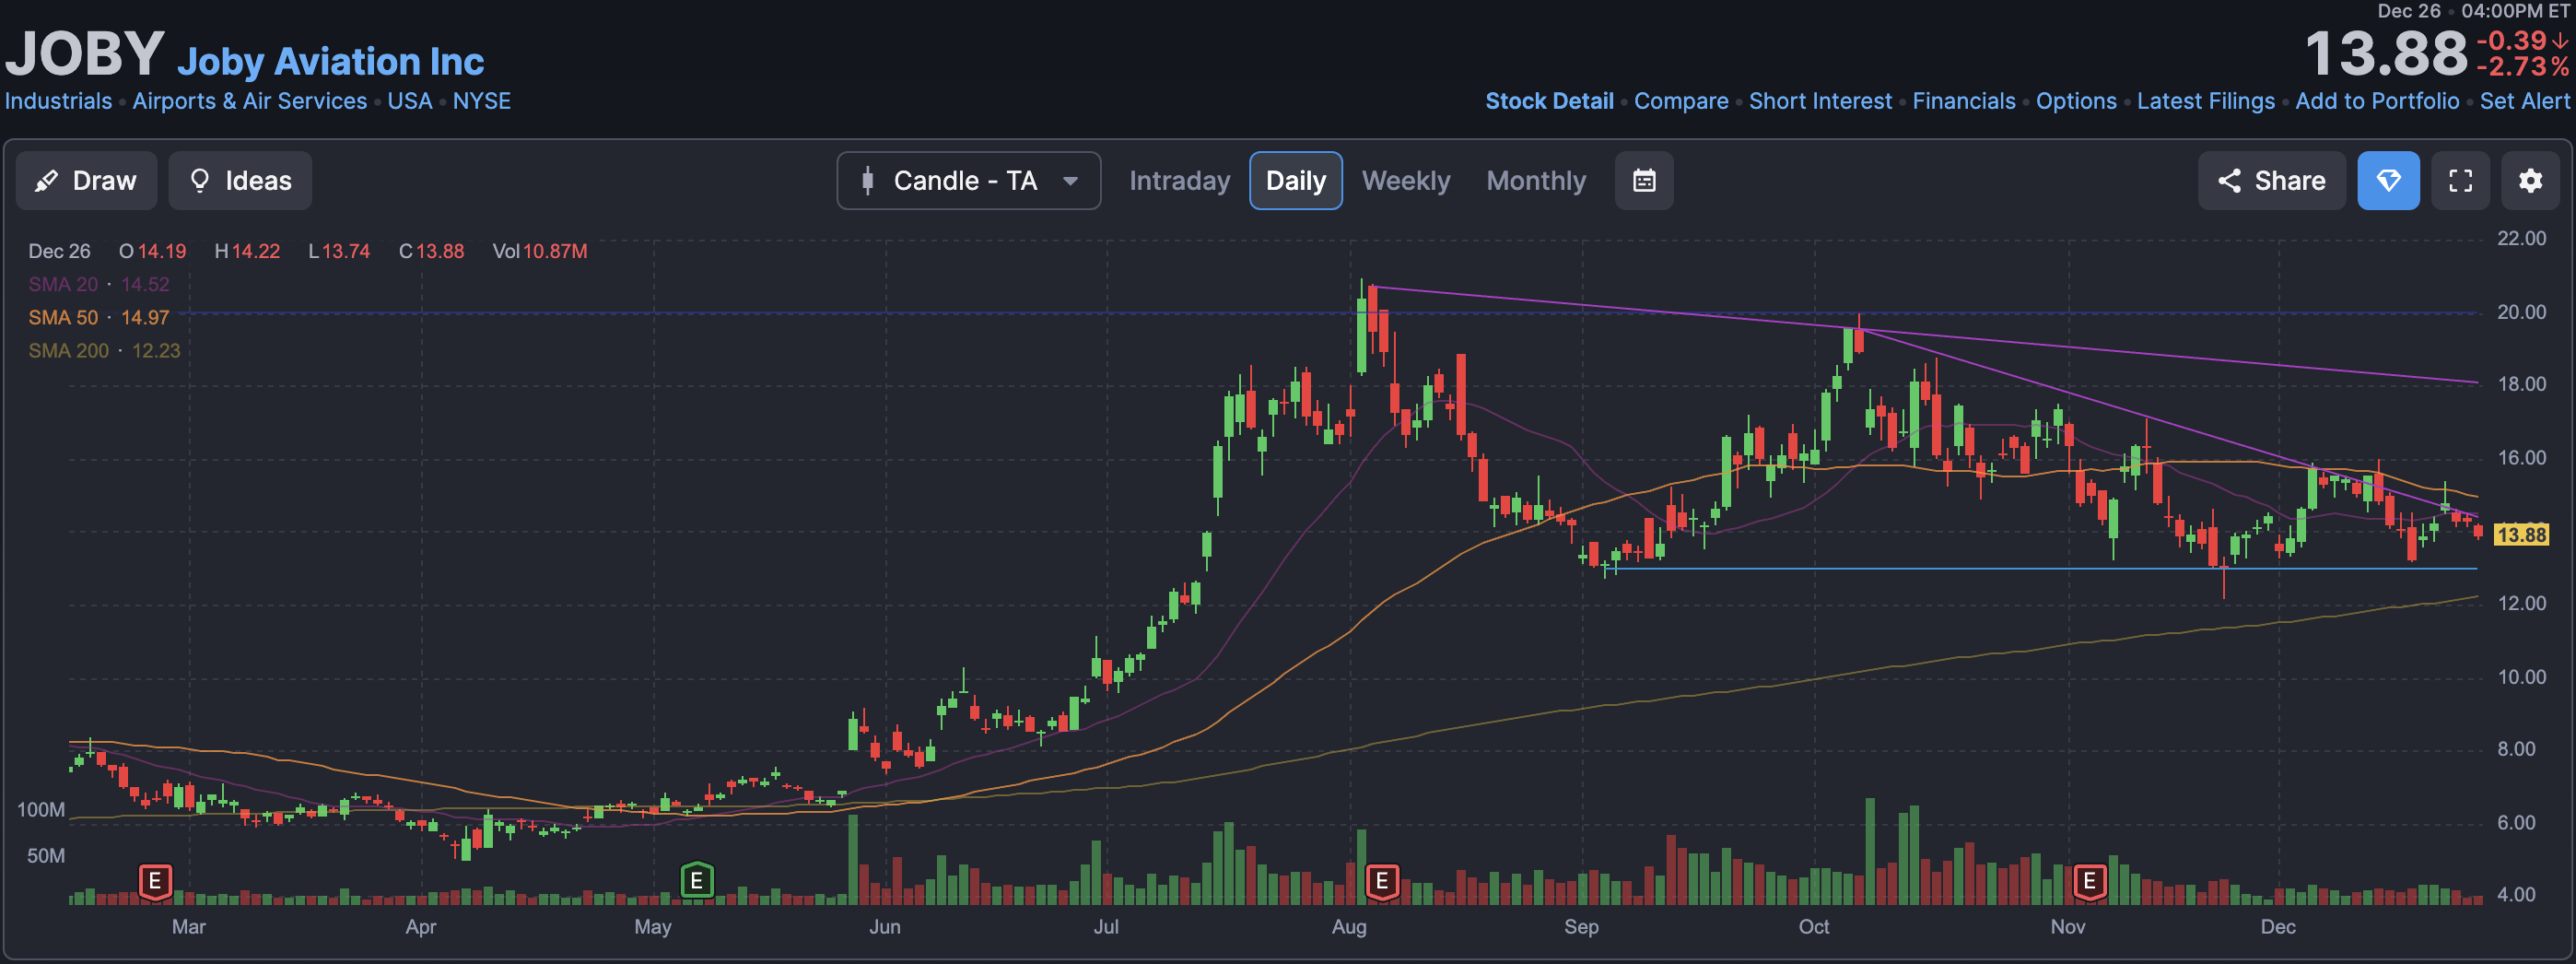Toggle fullscreen chart view
This screenshot has height=964, width=2576.
tap(2460, 181)
